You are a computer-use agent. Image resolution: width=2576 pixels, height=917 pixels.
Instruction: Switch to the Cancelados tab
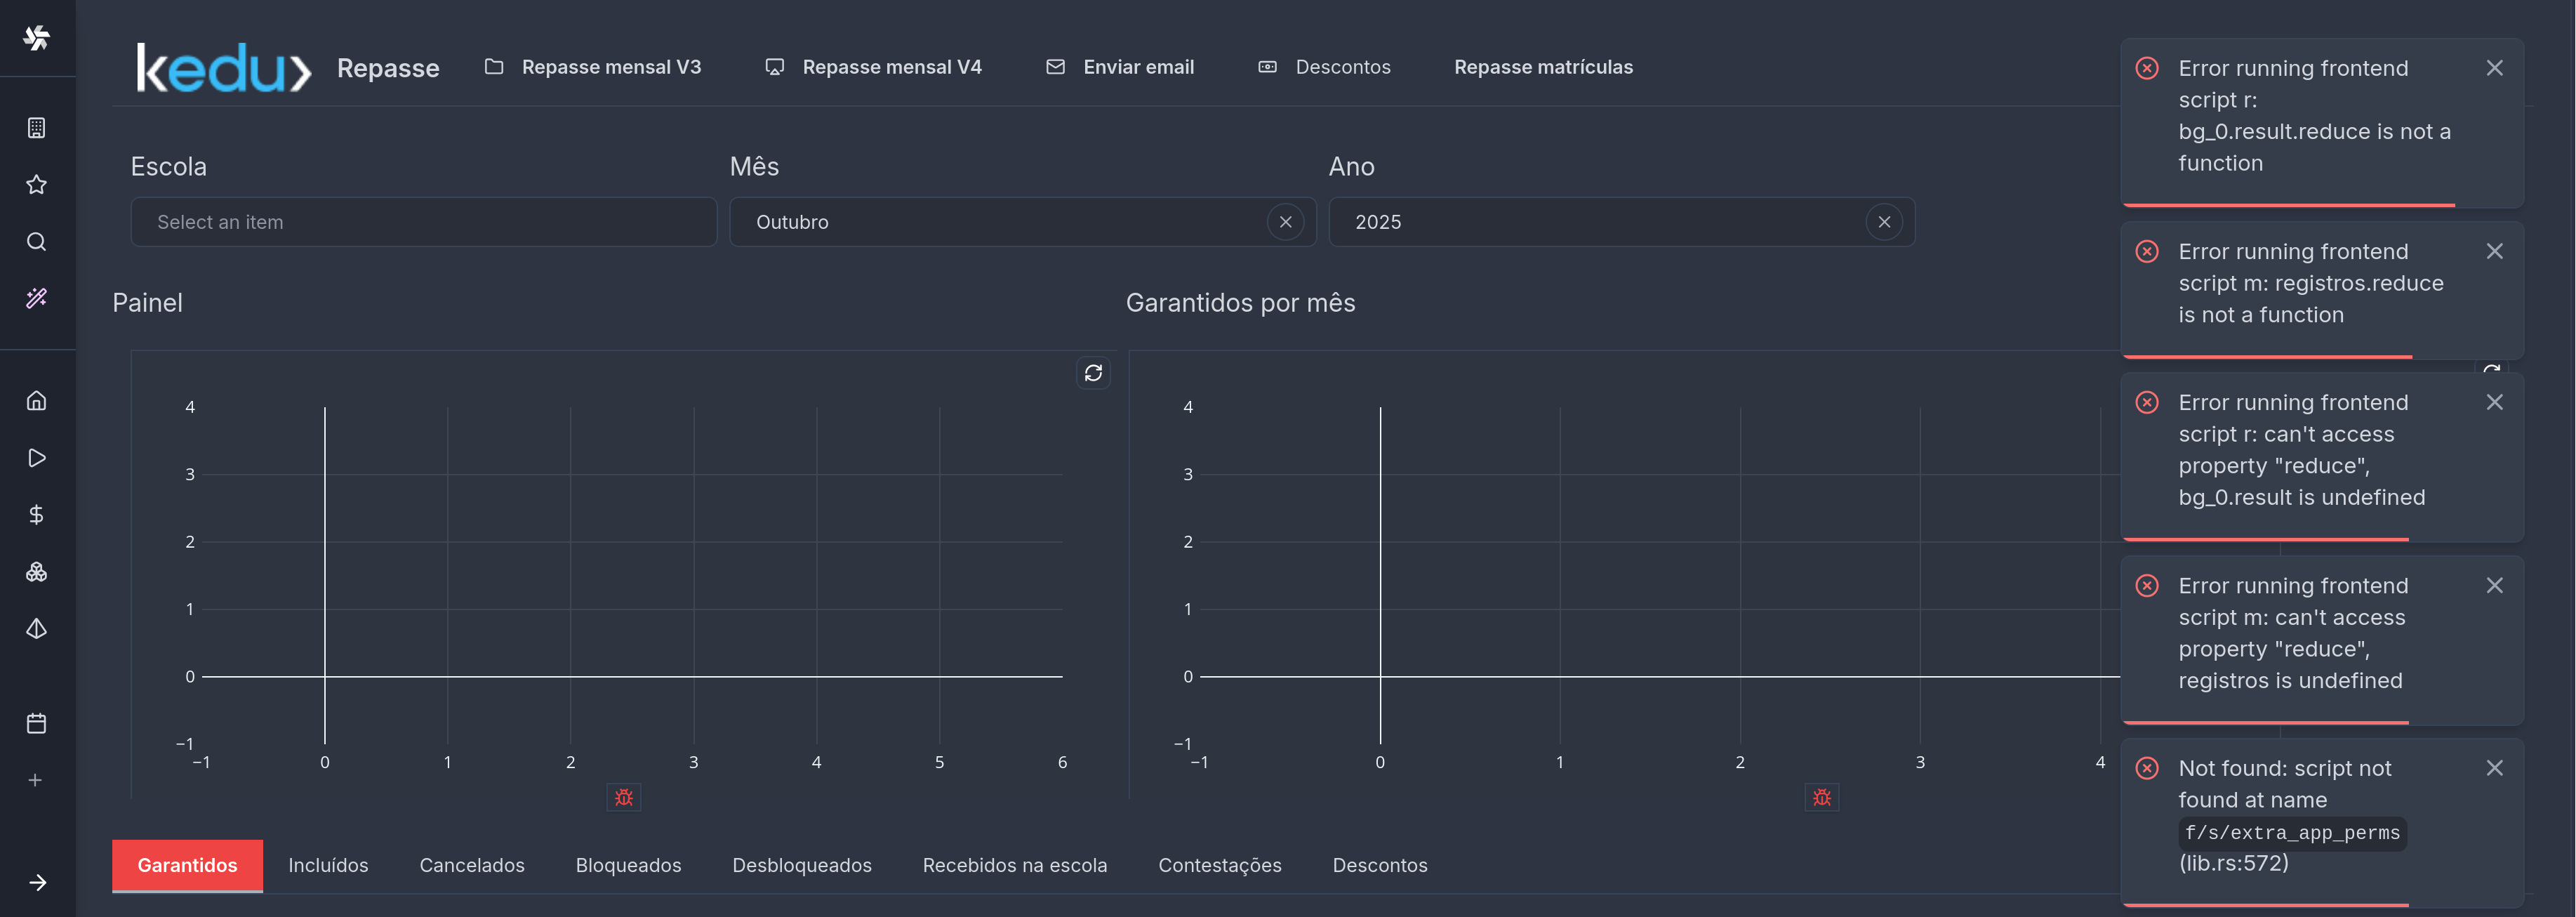pos(471,865)
